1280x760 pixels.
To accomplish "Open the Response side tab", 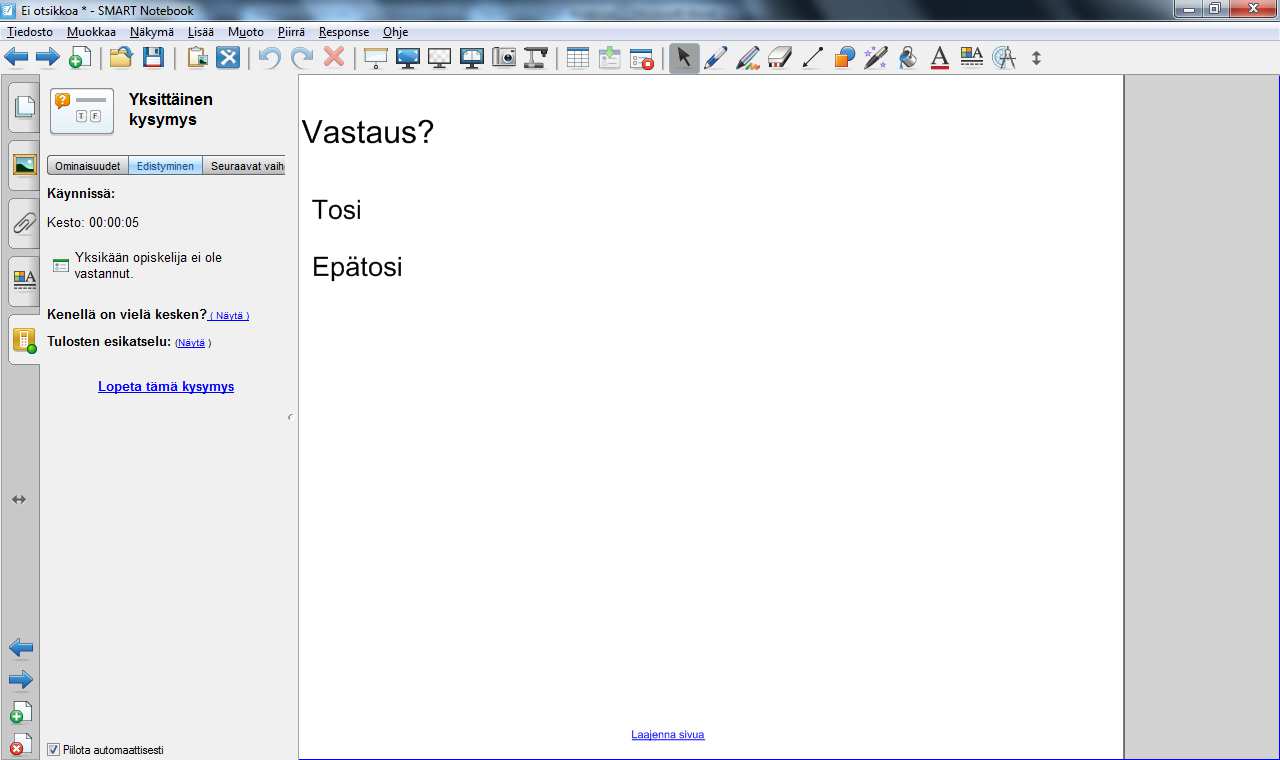I will 24,340.
